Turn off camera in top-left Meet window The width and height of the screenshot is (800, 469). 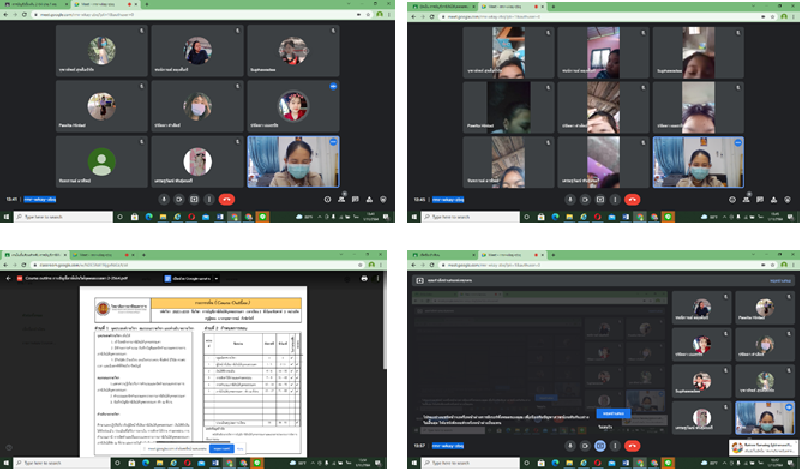(x=178, y=199)
